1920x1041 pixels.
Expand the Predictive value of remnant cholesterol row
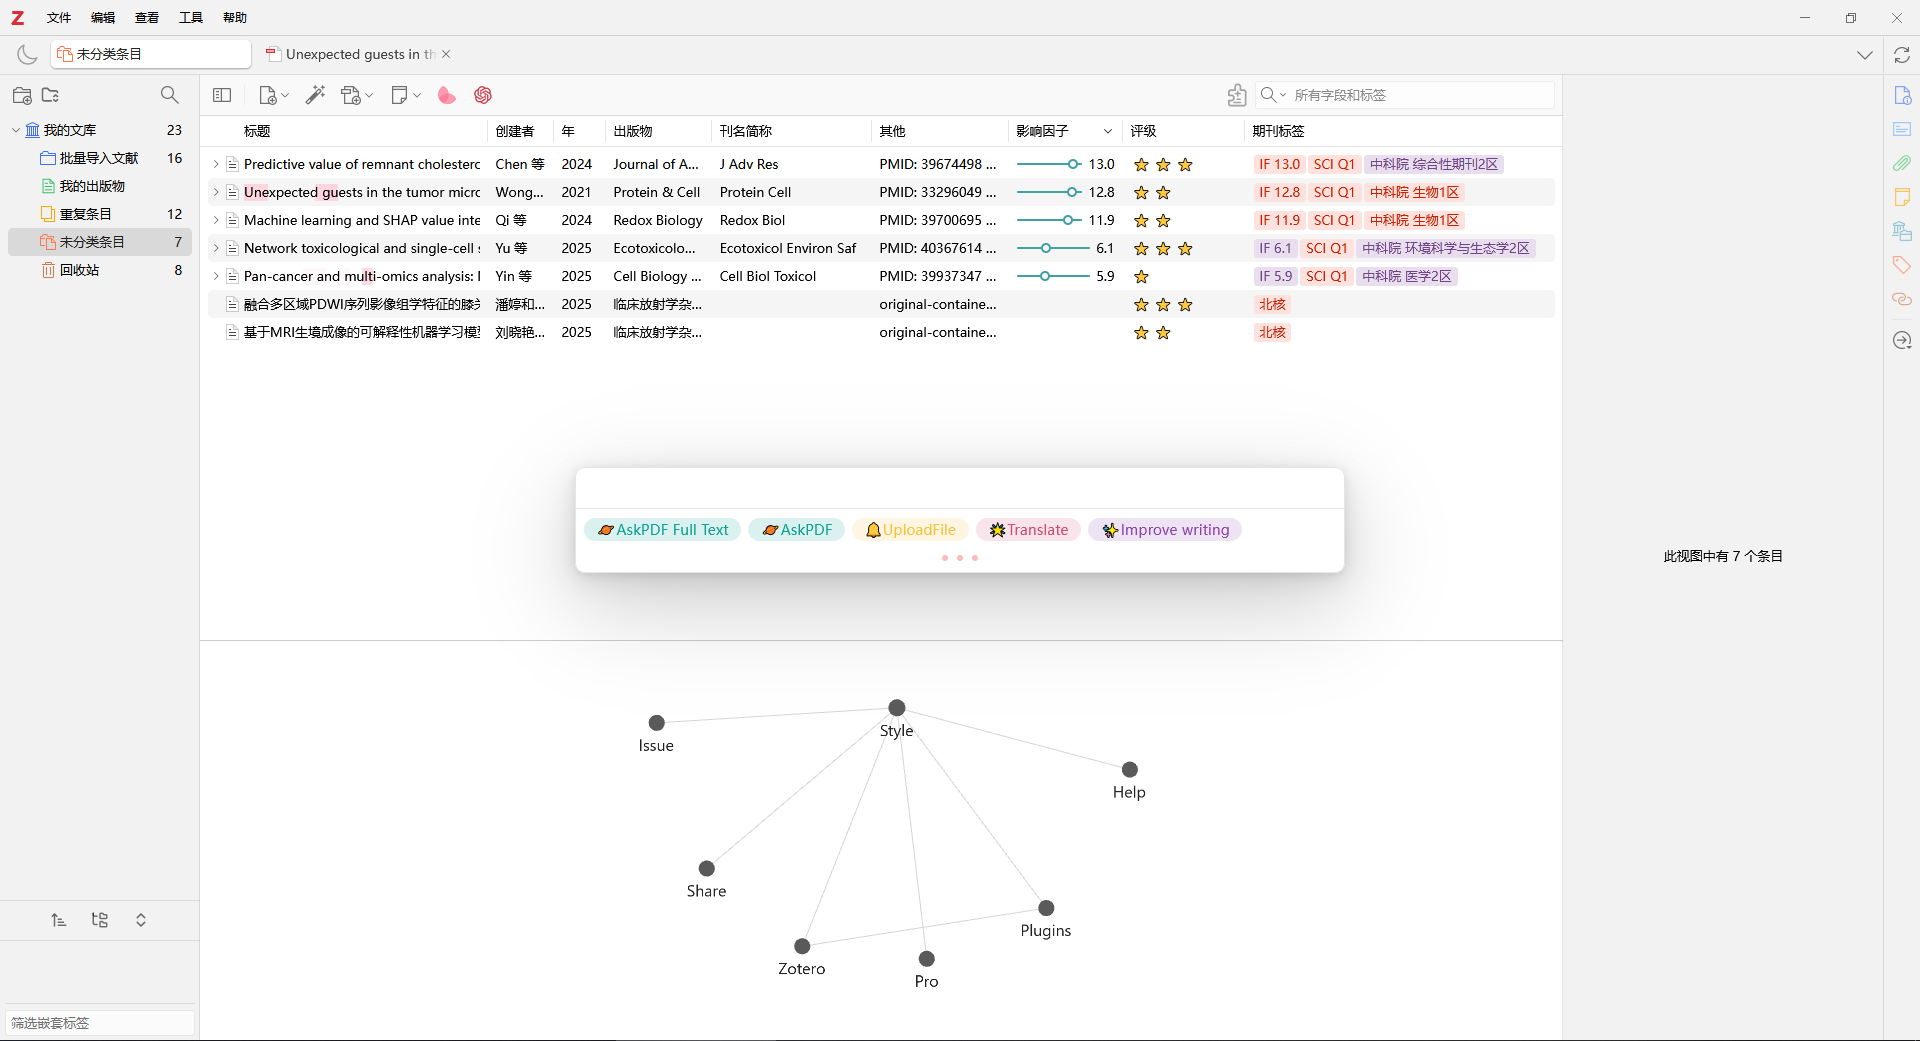click(x=215, y=164)
